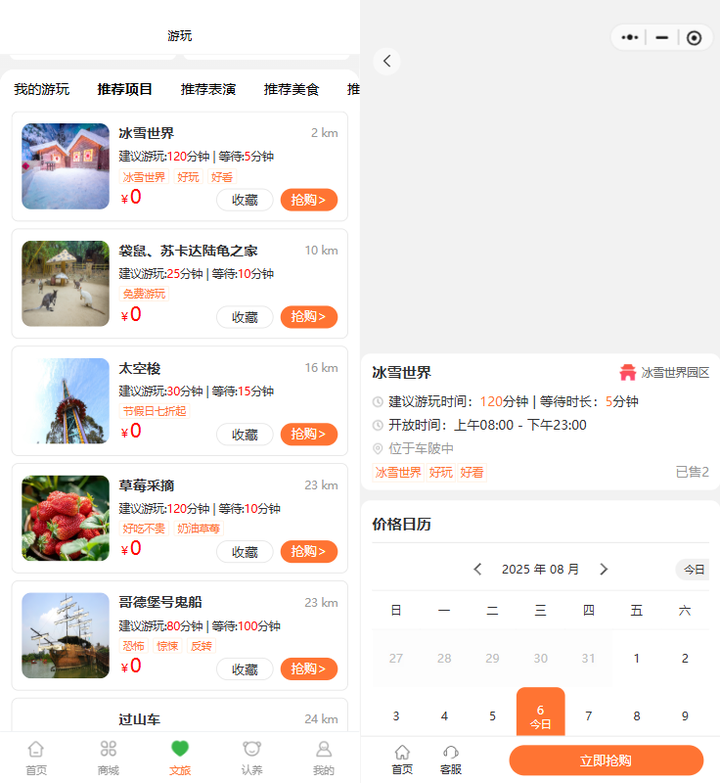Image resolution: width=720 pixels, height=783 pixels.
Task: Click the 免费游玩 tag
Action: coord(144,294)
